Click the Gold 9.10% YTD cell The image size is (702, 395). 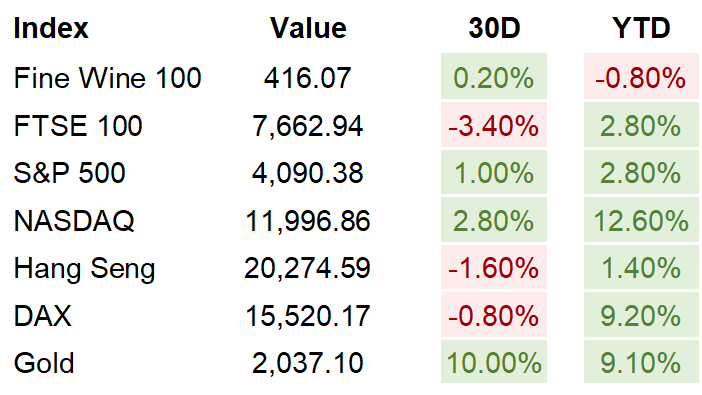pos(641,361)
